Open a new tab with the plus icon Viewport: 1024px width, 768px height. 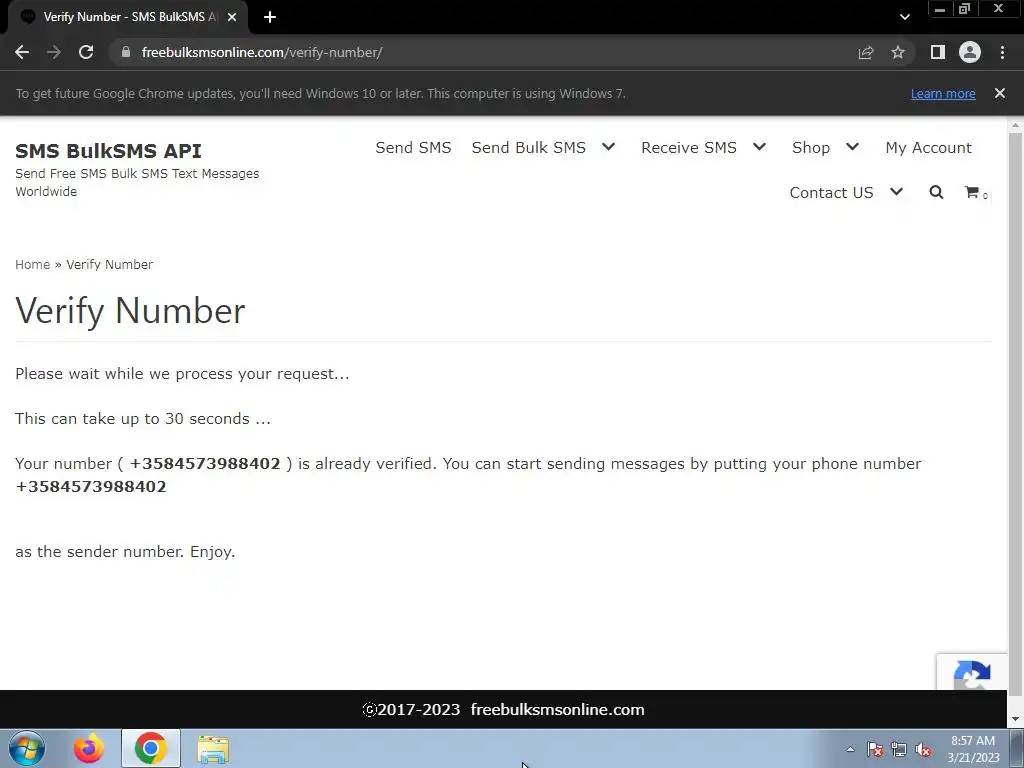270,17
